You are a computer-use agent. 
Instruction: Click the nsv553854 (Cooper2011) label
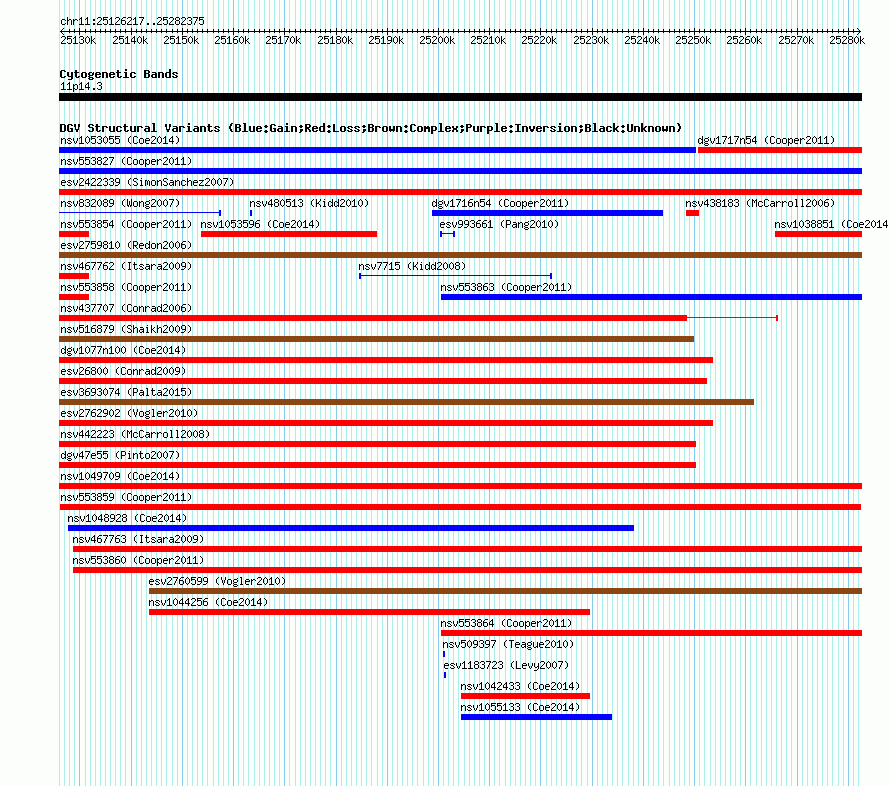pos(126,224)
